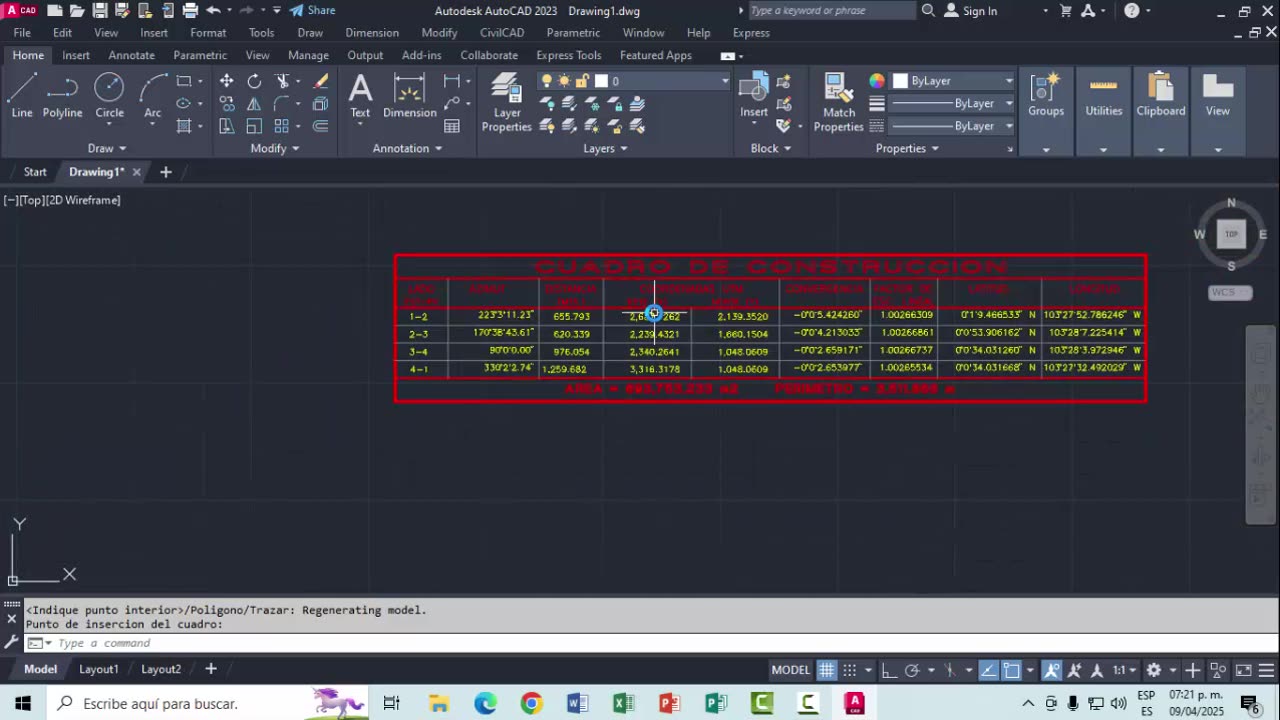Select the Polyline tool
The image size is (1280, 720).
tap(62, 96)
